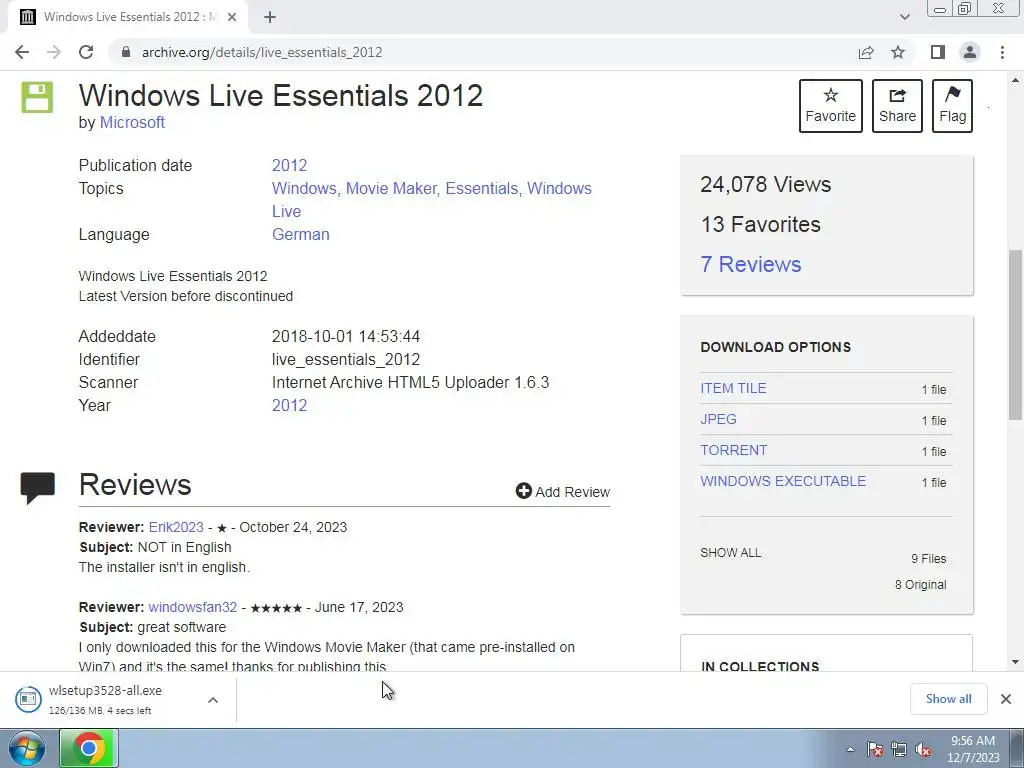The image size is (1024, 768).
Task: Click identifier value live_essentials_2012
Action: 345,359
